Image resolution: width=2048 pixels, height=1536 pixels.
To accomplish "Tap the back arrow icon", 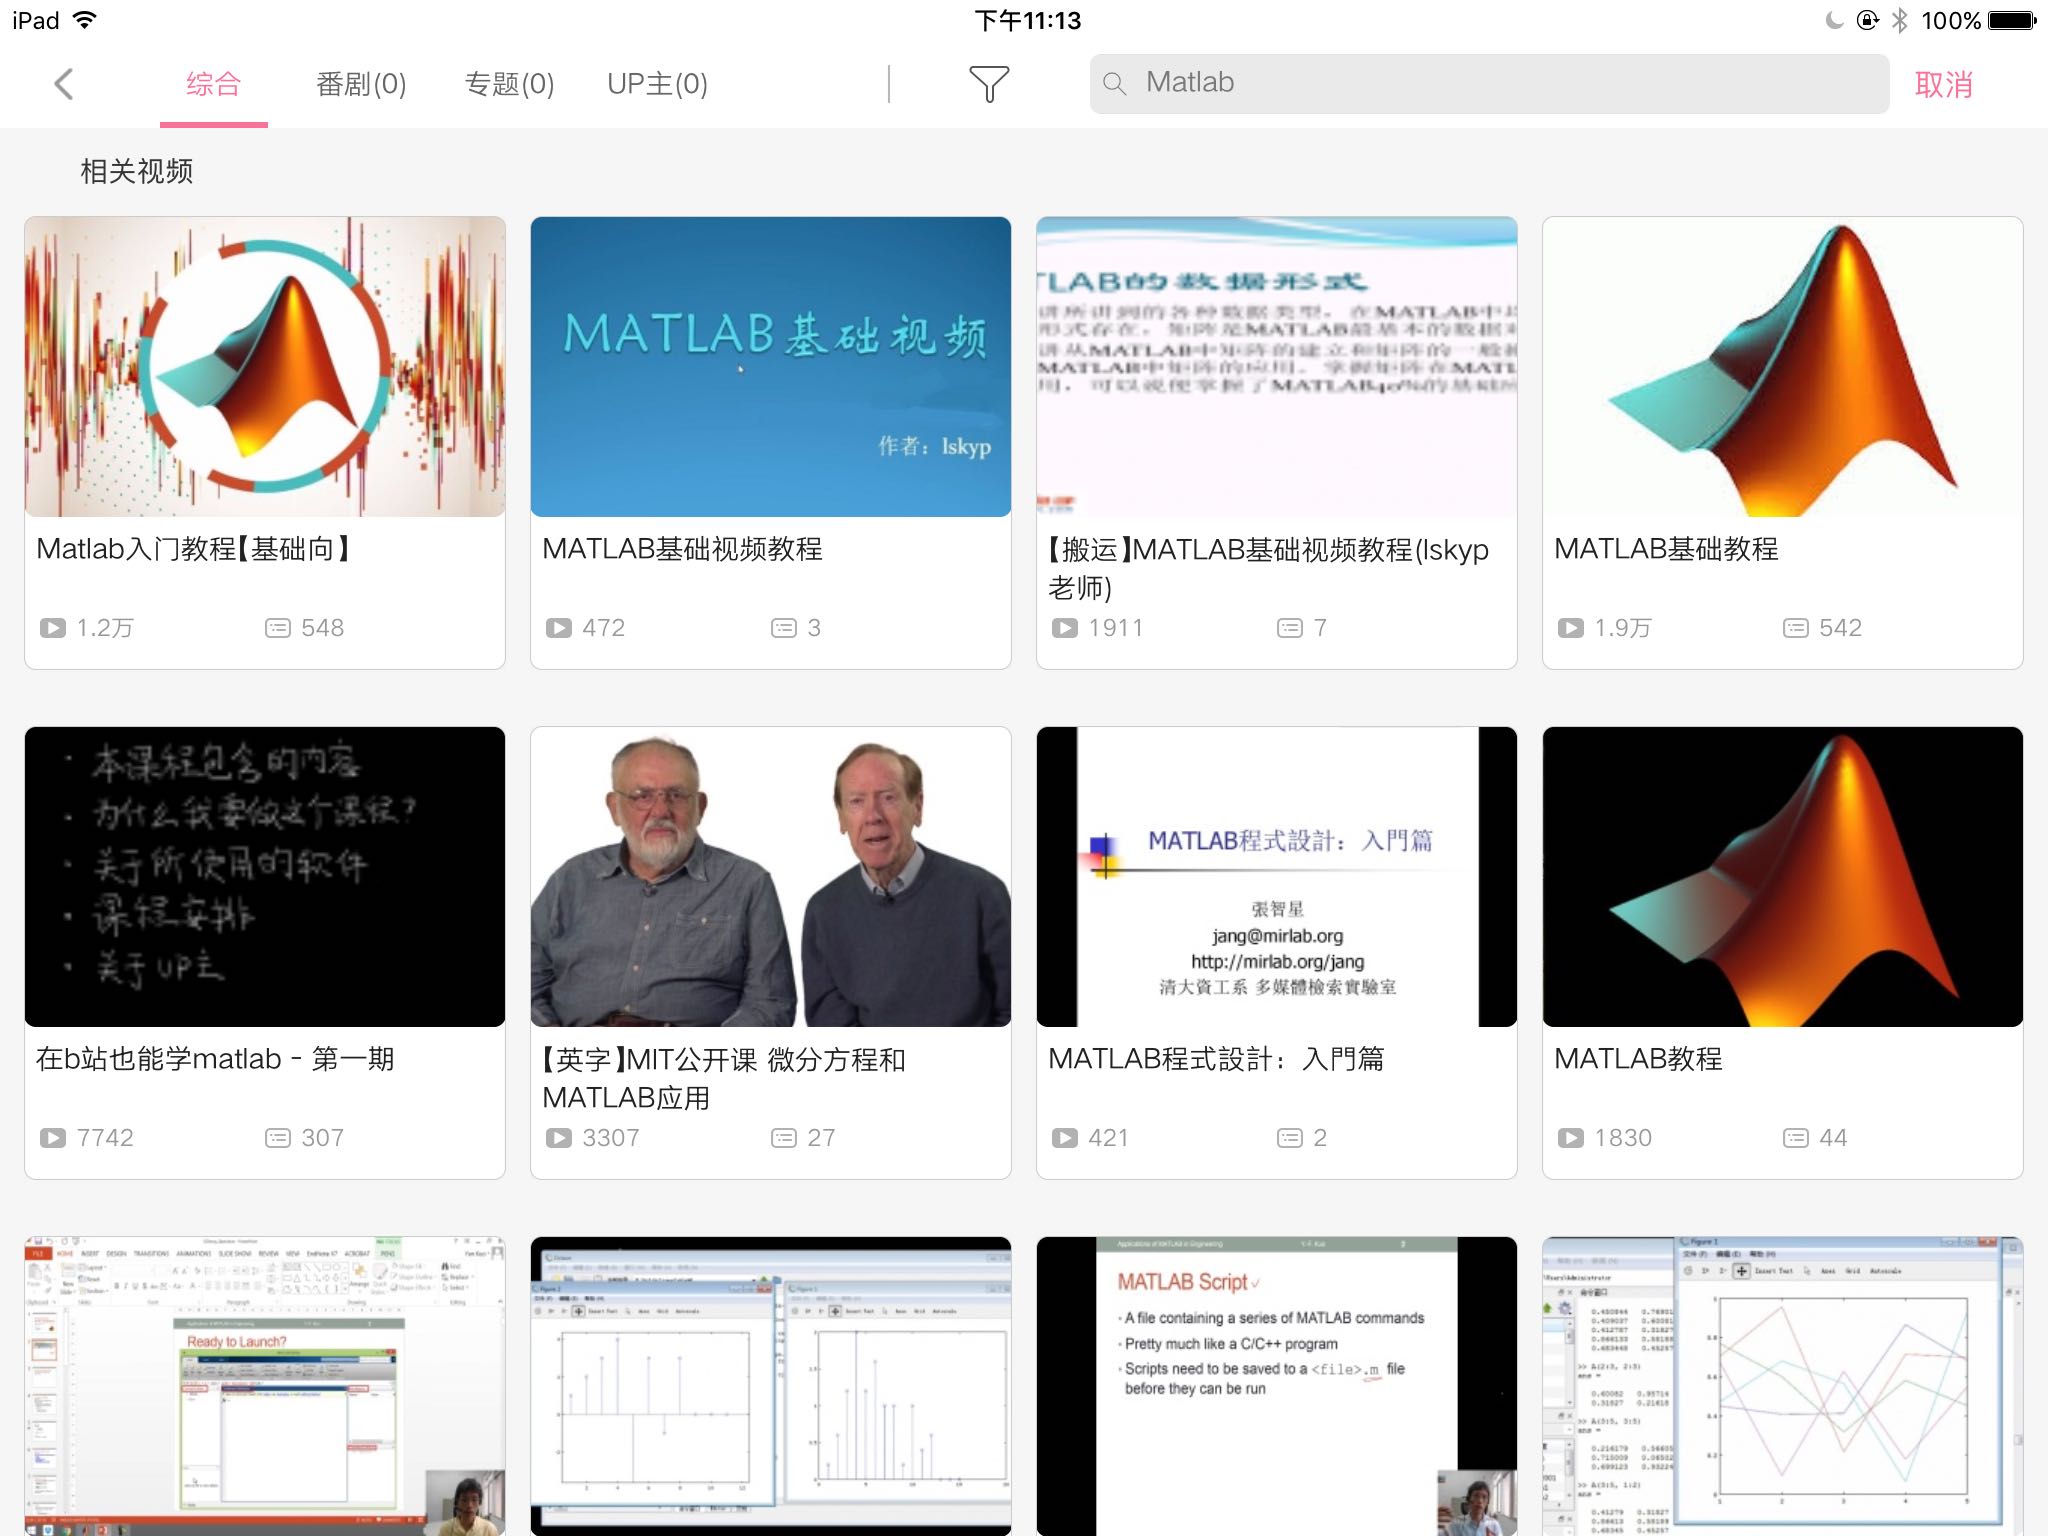I will tap(64, 84).
